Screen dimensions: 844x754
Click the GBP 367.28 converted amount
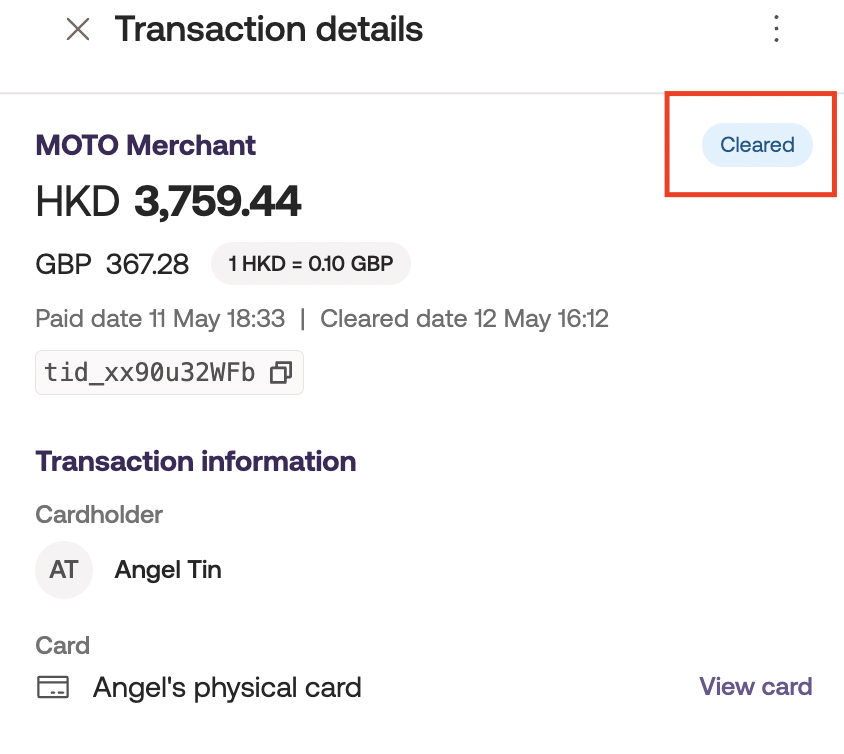112,264
